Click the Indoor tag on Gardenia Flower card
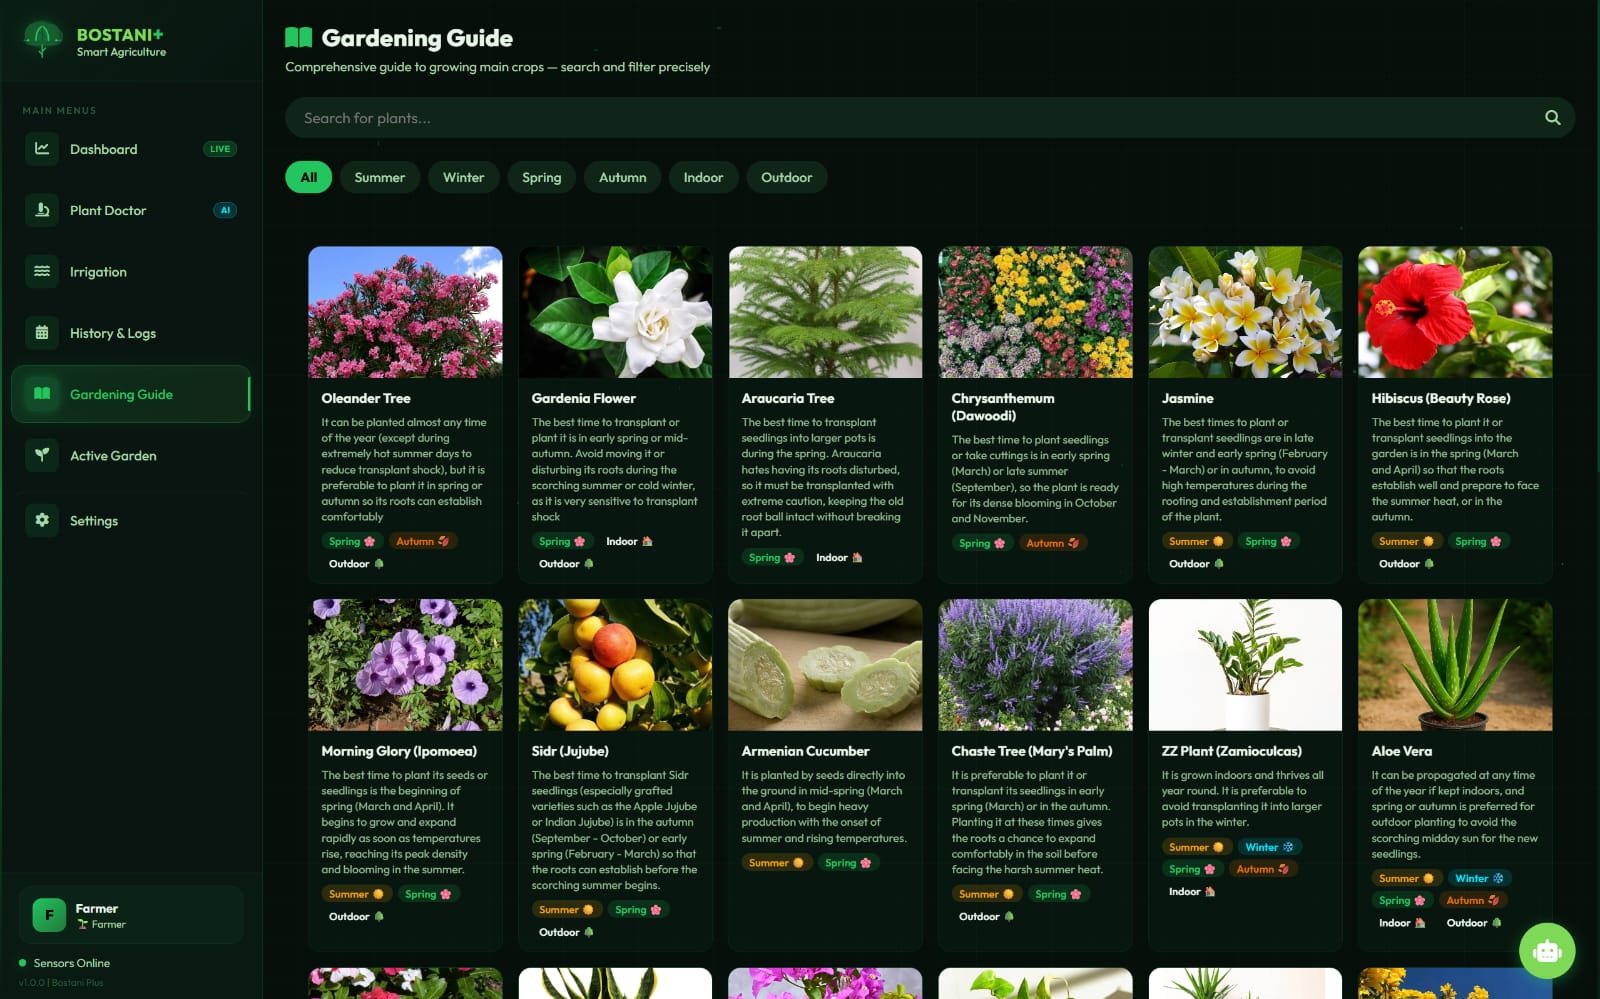The width and height of the screenshot is (1600, 999). [x=628, y=541]
